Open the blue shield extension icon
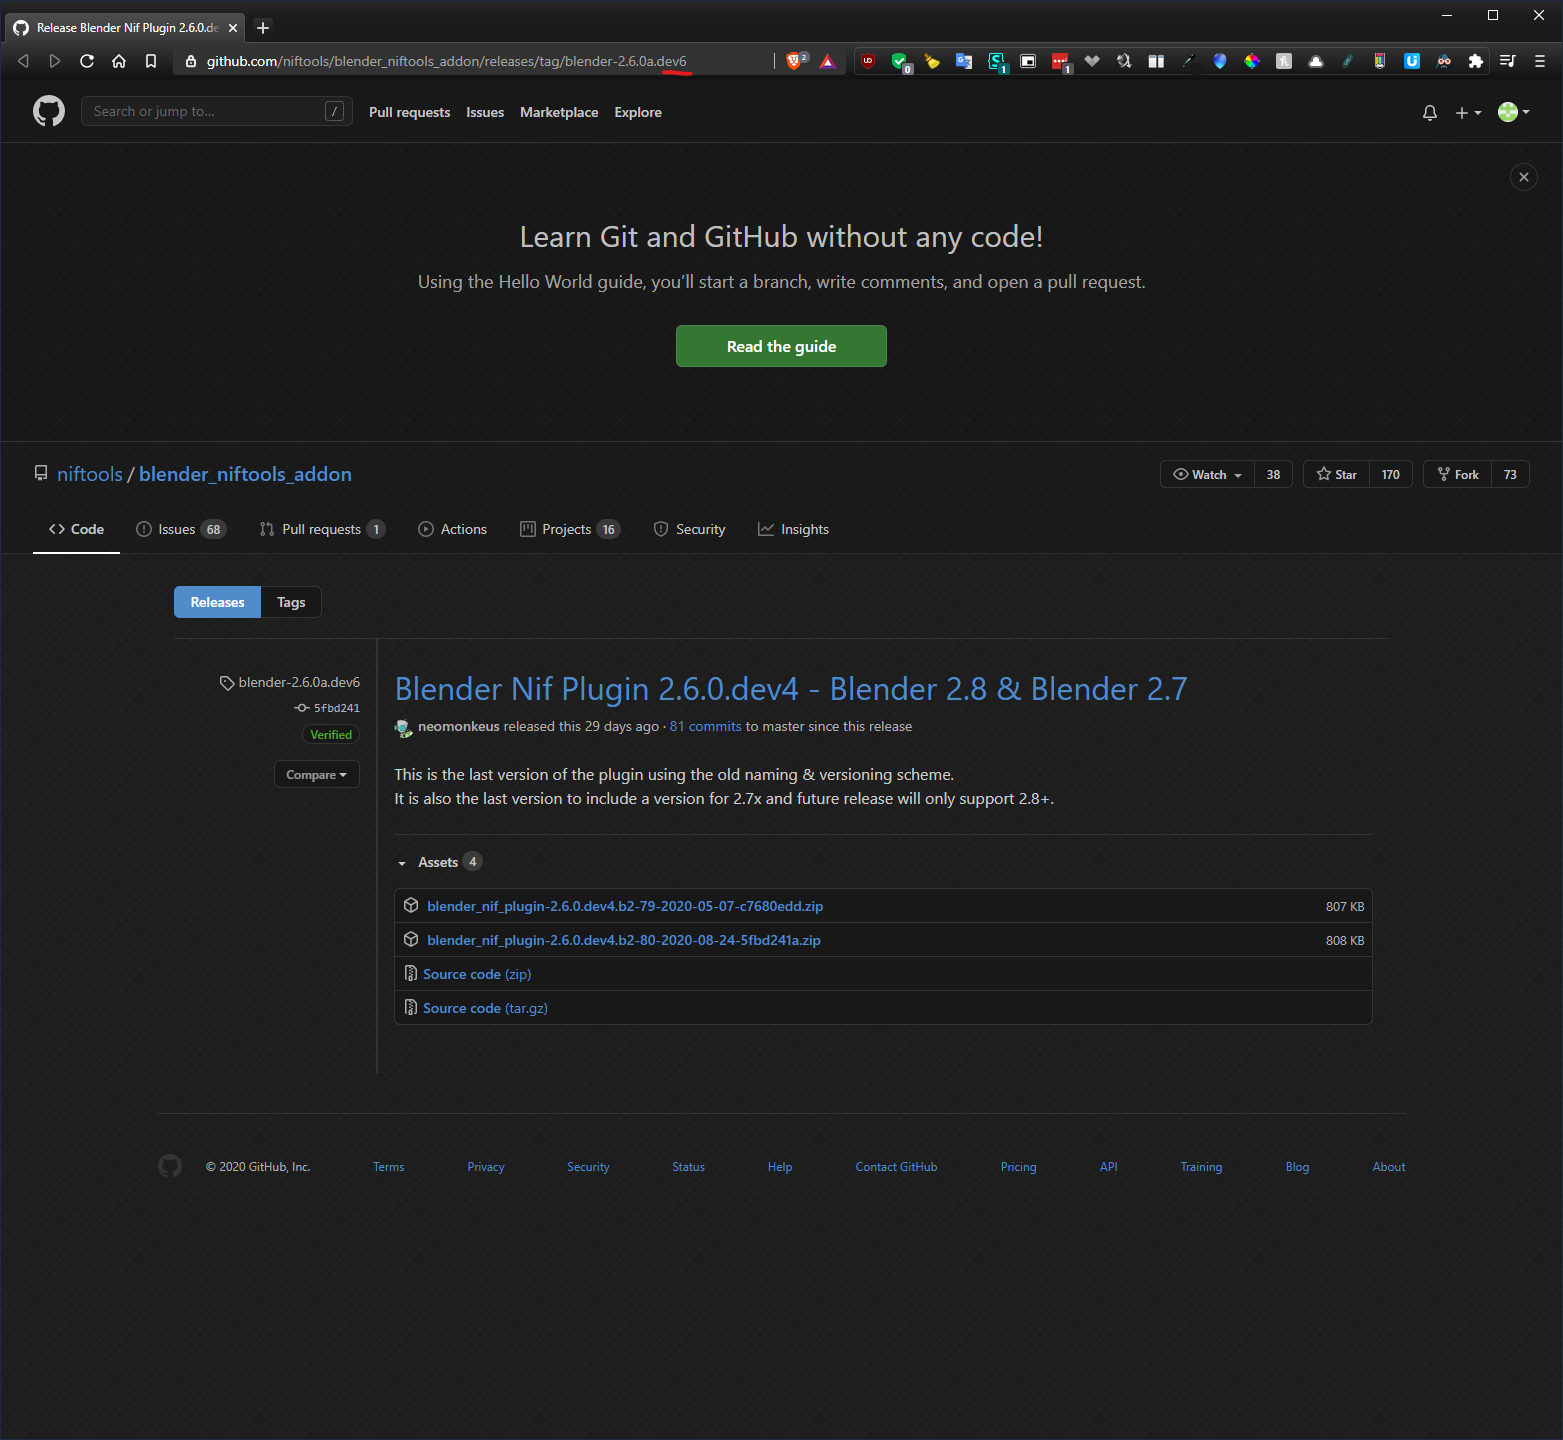This screenshot has height=1440, width=1563. 1220,61
